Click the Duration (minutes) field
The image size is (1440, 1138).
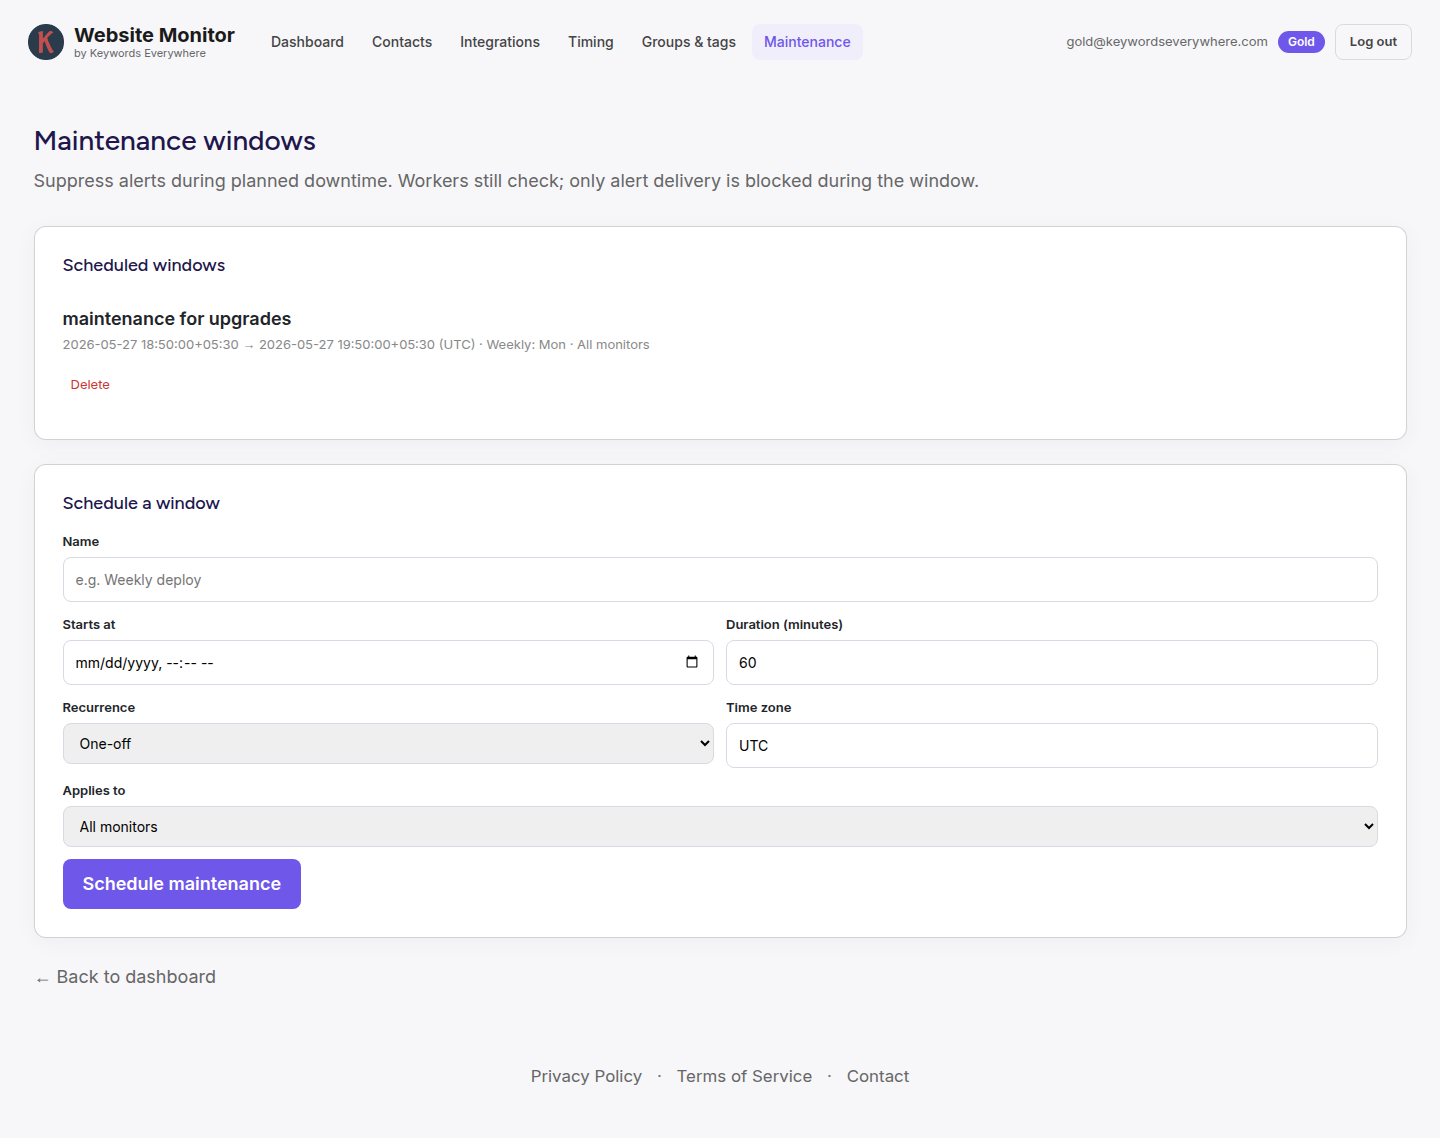coord(1052,663)
